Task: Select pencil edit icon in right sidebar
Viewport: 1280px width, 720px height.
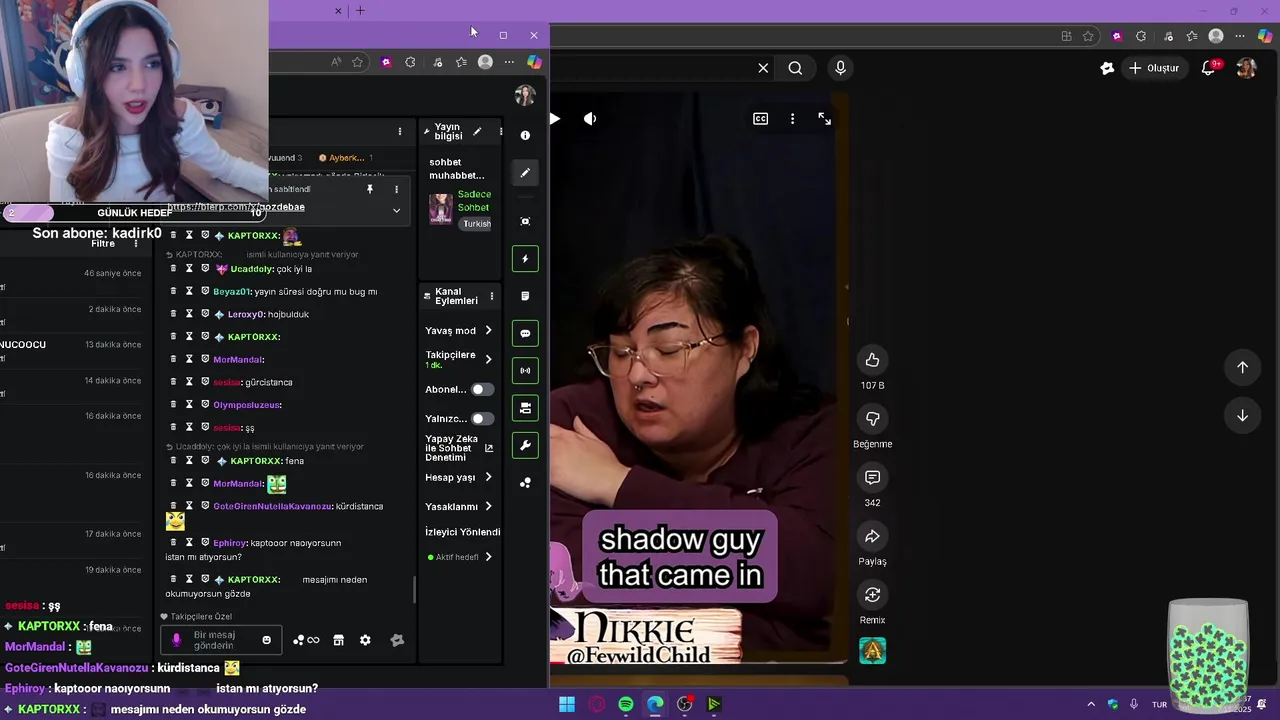Action: (525, 173)
